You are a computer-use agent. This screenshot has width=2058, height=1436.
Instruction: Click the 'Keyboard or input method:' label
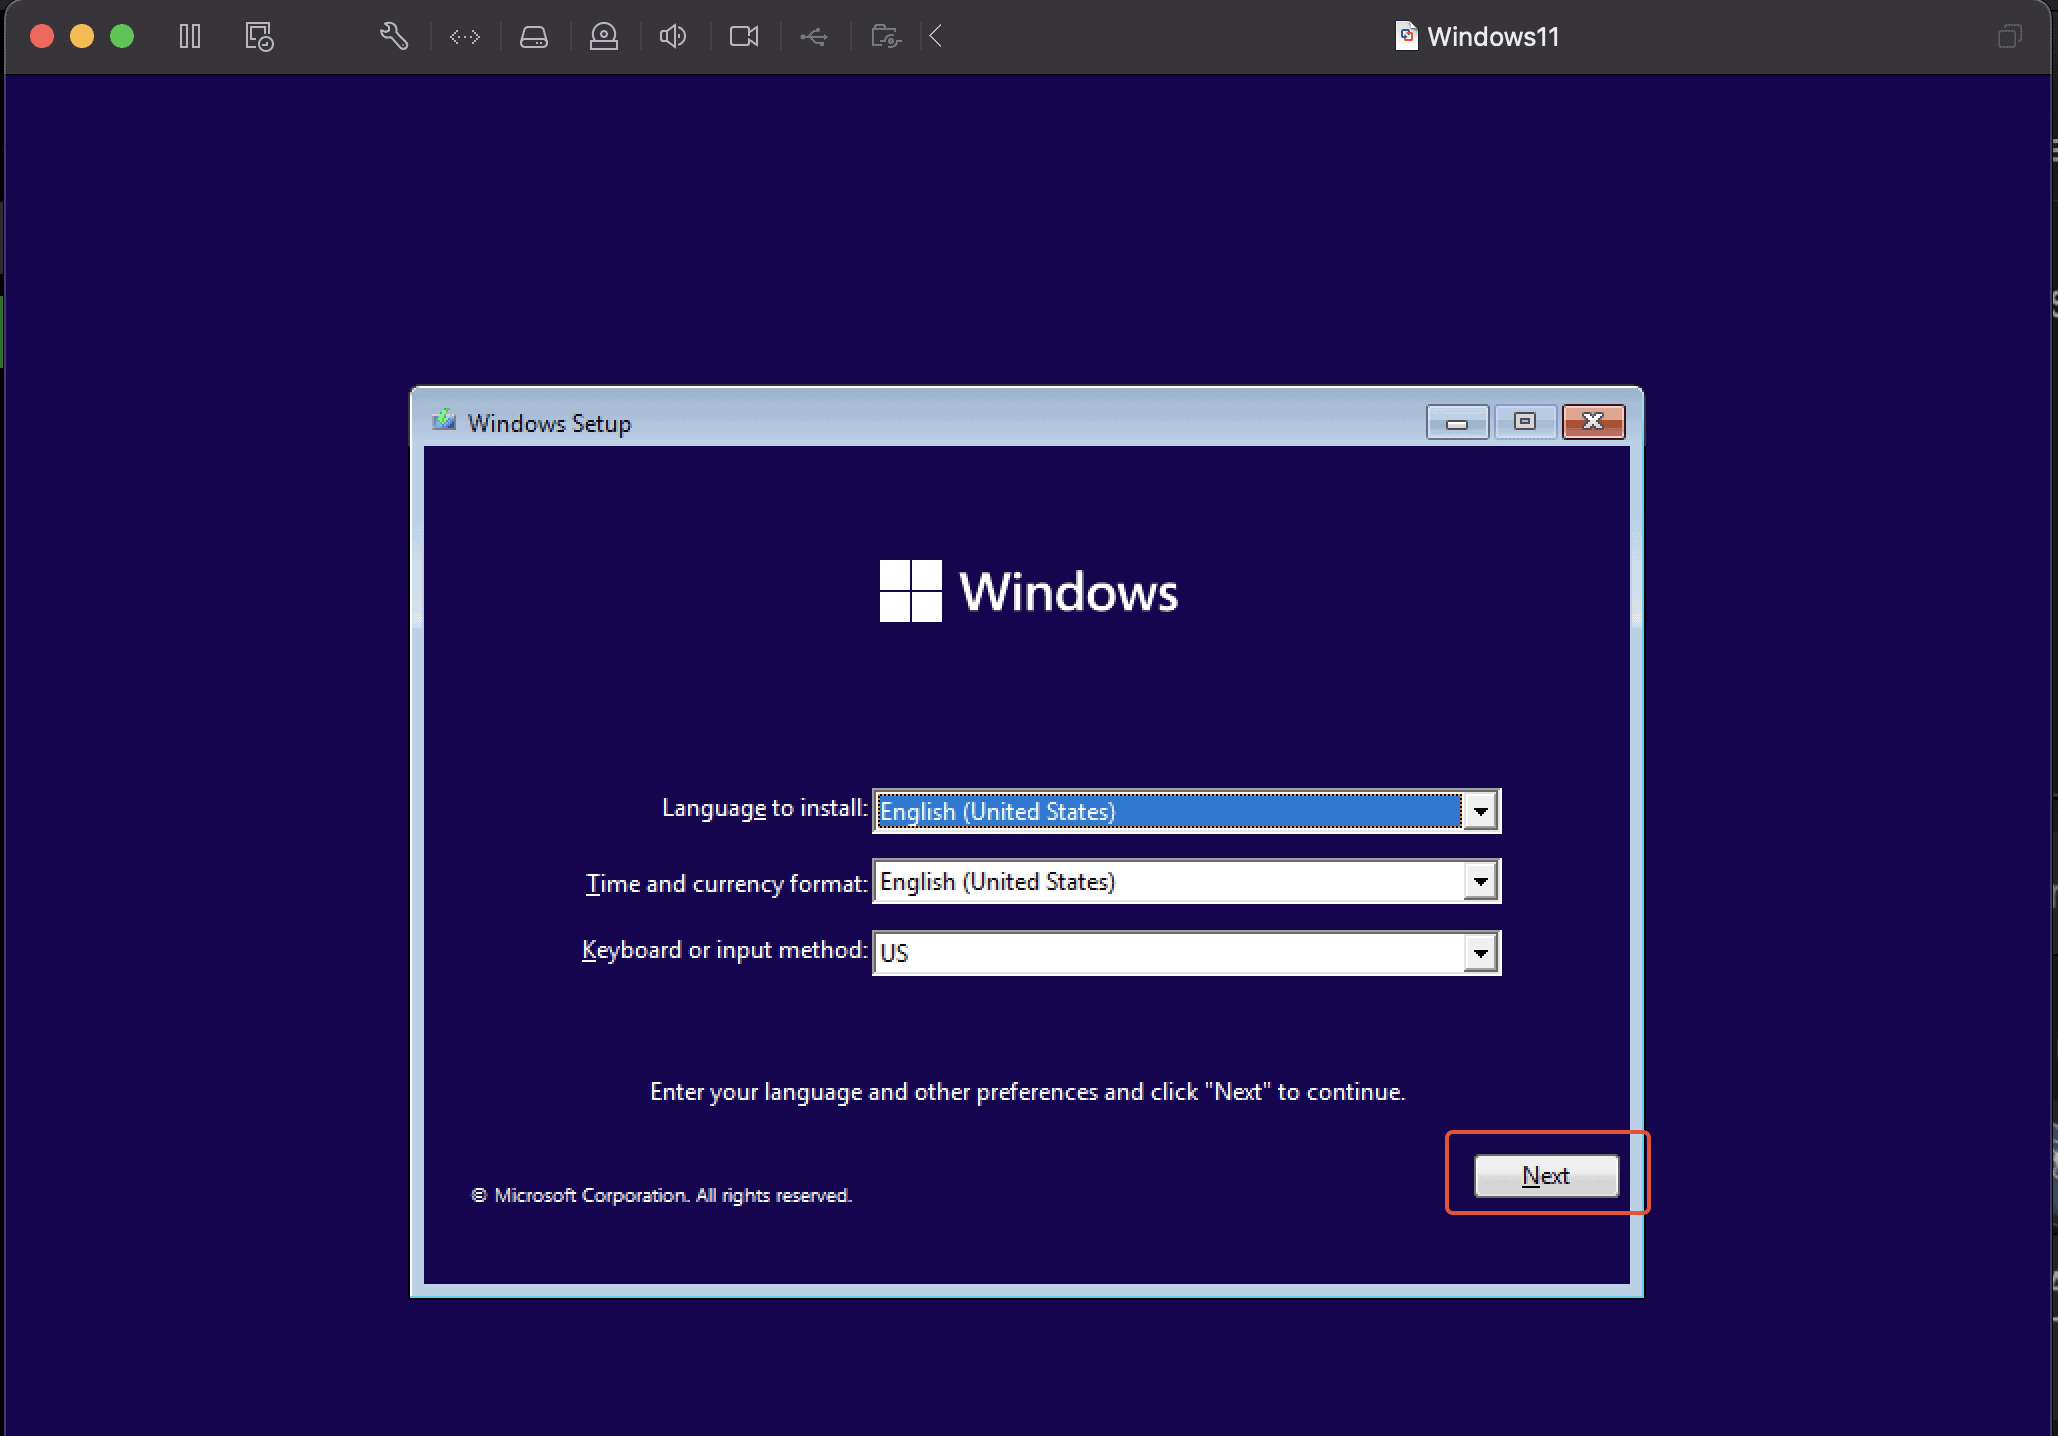tap(725, 950)
